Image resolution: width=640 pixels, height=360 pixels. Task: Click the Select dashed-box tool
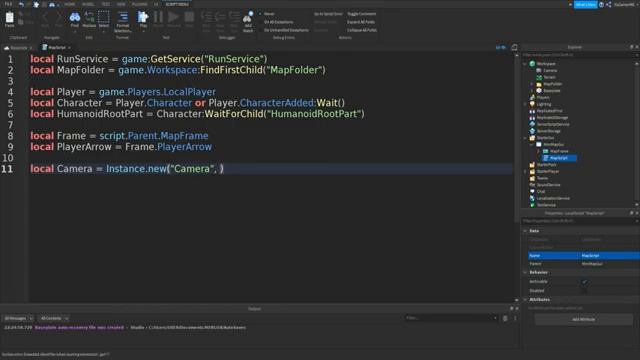pos(104,19)
